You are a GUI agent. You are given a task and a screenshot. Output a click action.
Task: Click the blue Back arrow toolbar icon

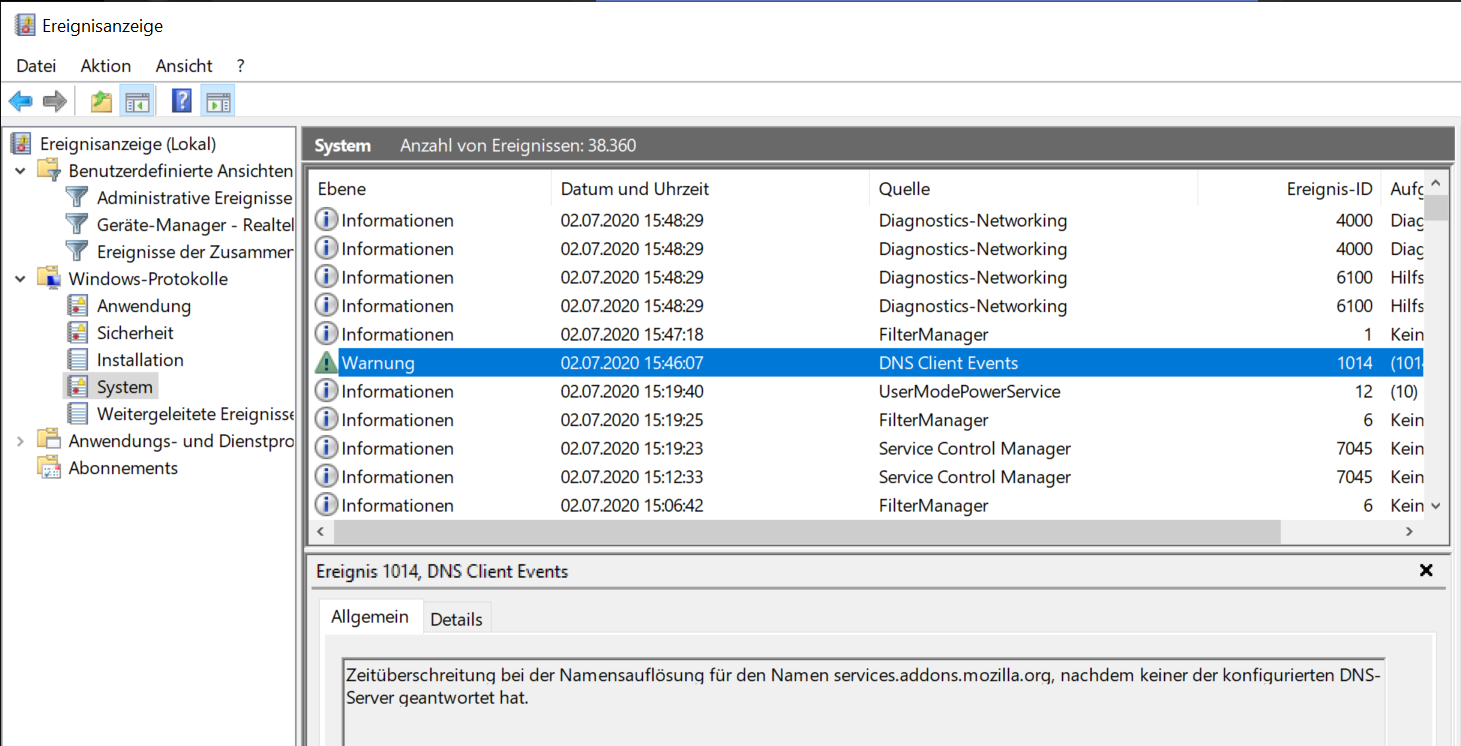[21, 101]
